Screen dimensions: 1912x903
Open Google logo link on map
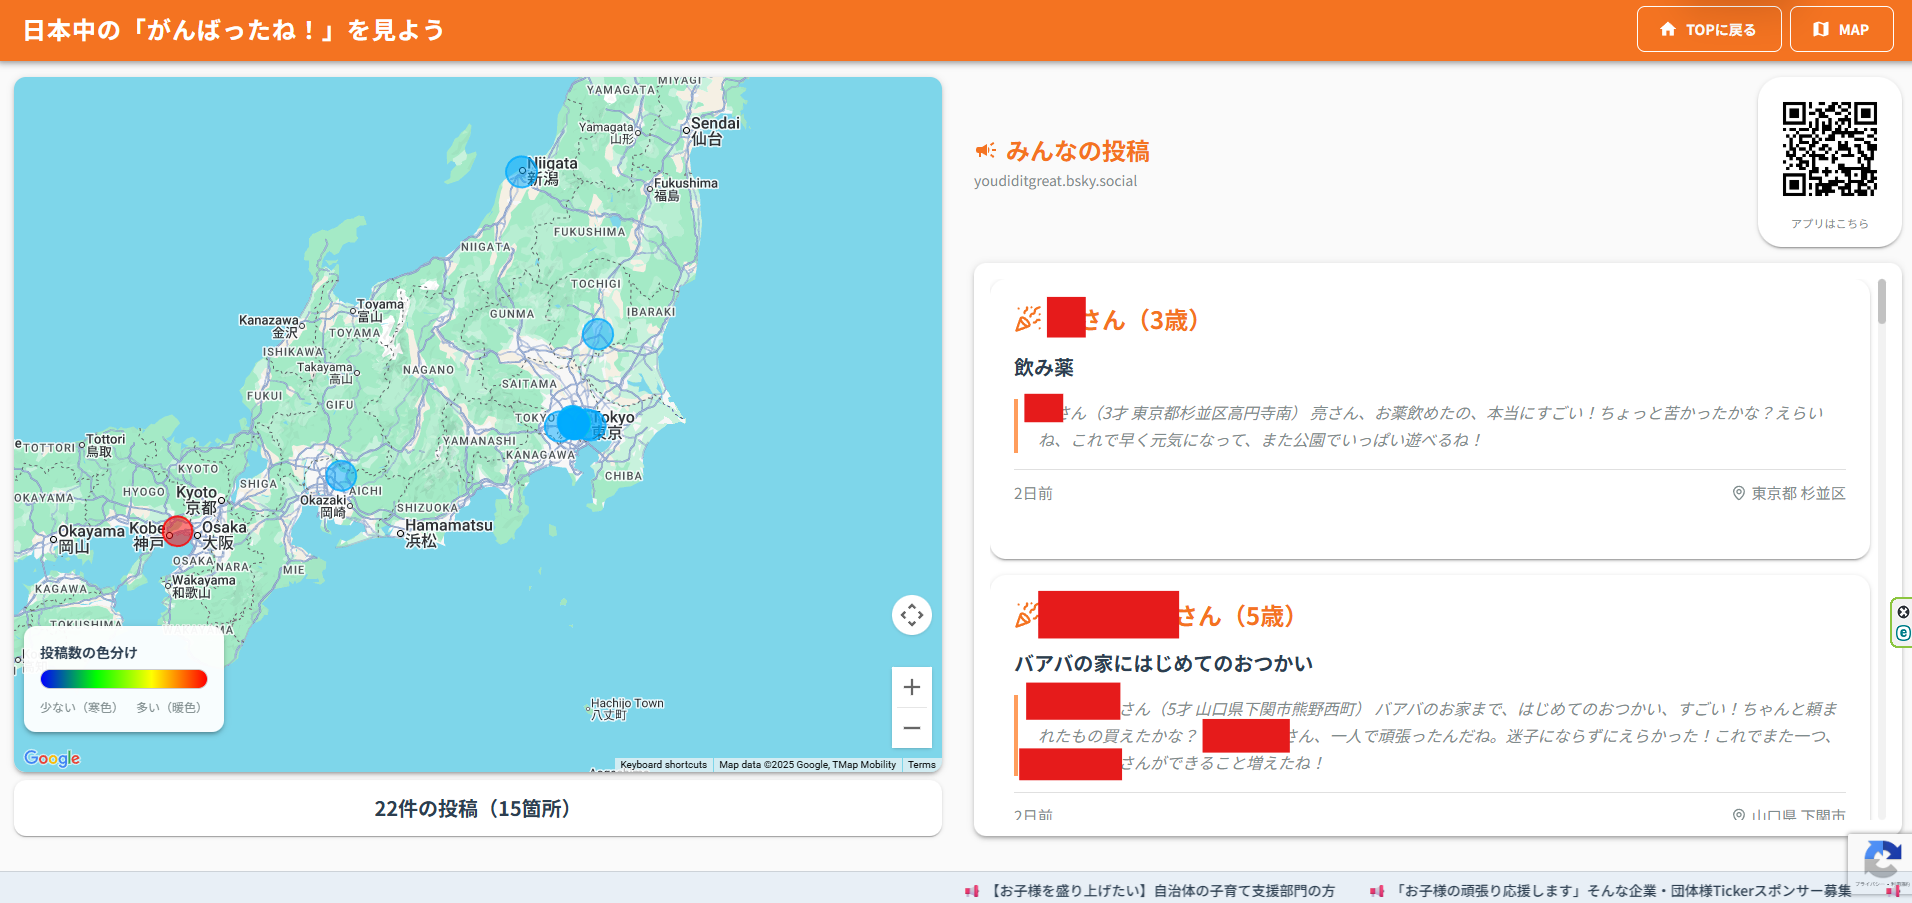tap(52, 758)
